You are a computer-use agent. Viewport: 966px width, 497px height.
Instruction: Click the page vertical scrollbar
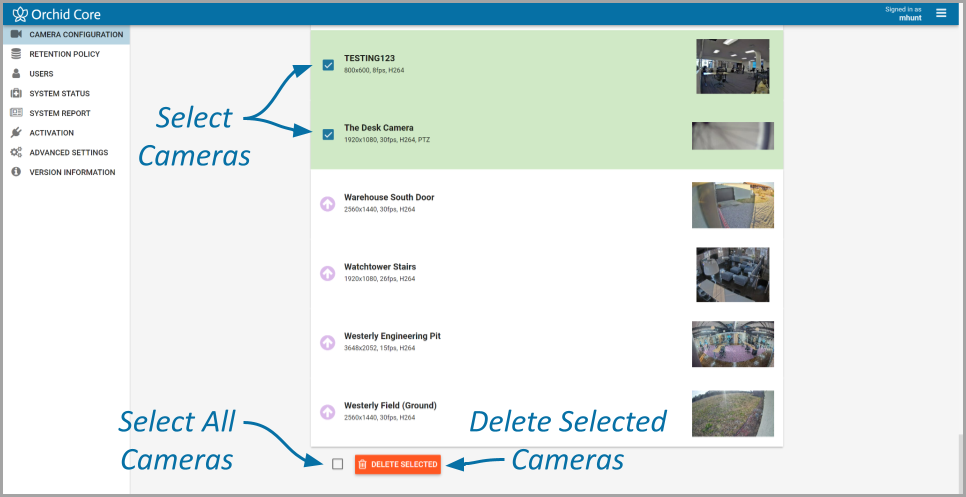point(960,465)
